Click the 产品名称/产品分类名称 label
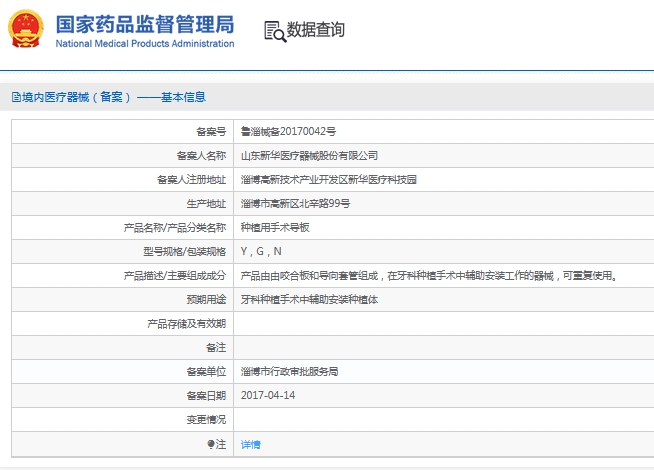Viewport: 654px width, 470px height. [175, 228]
